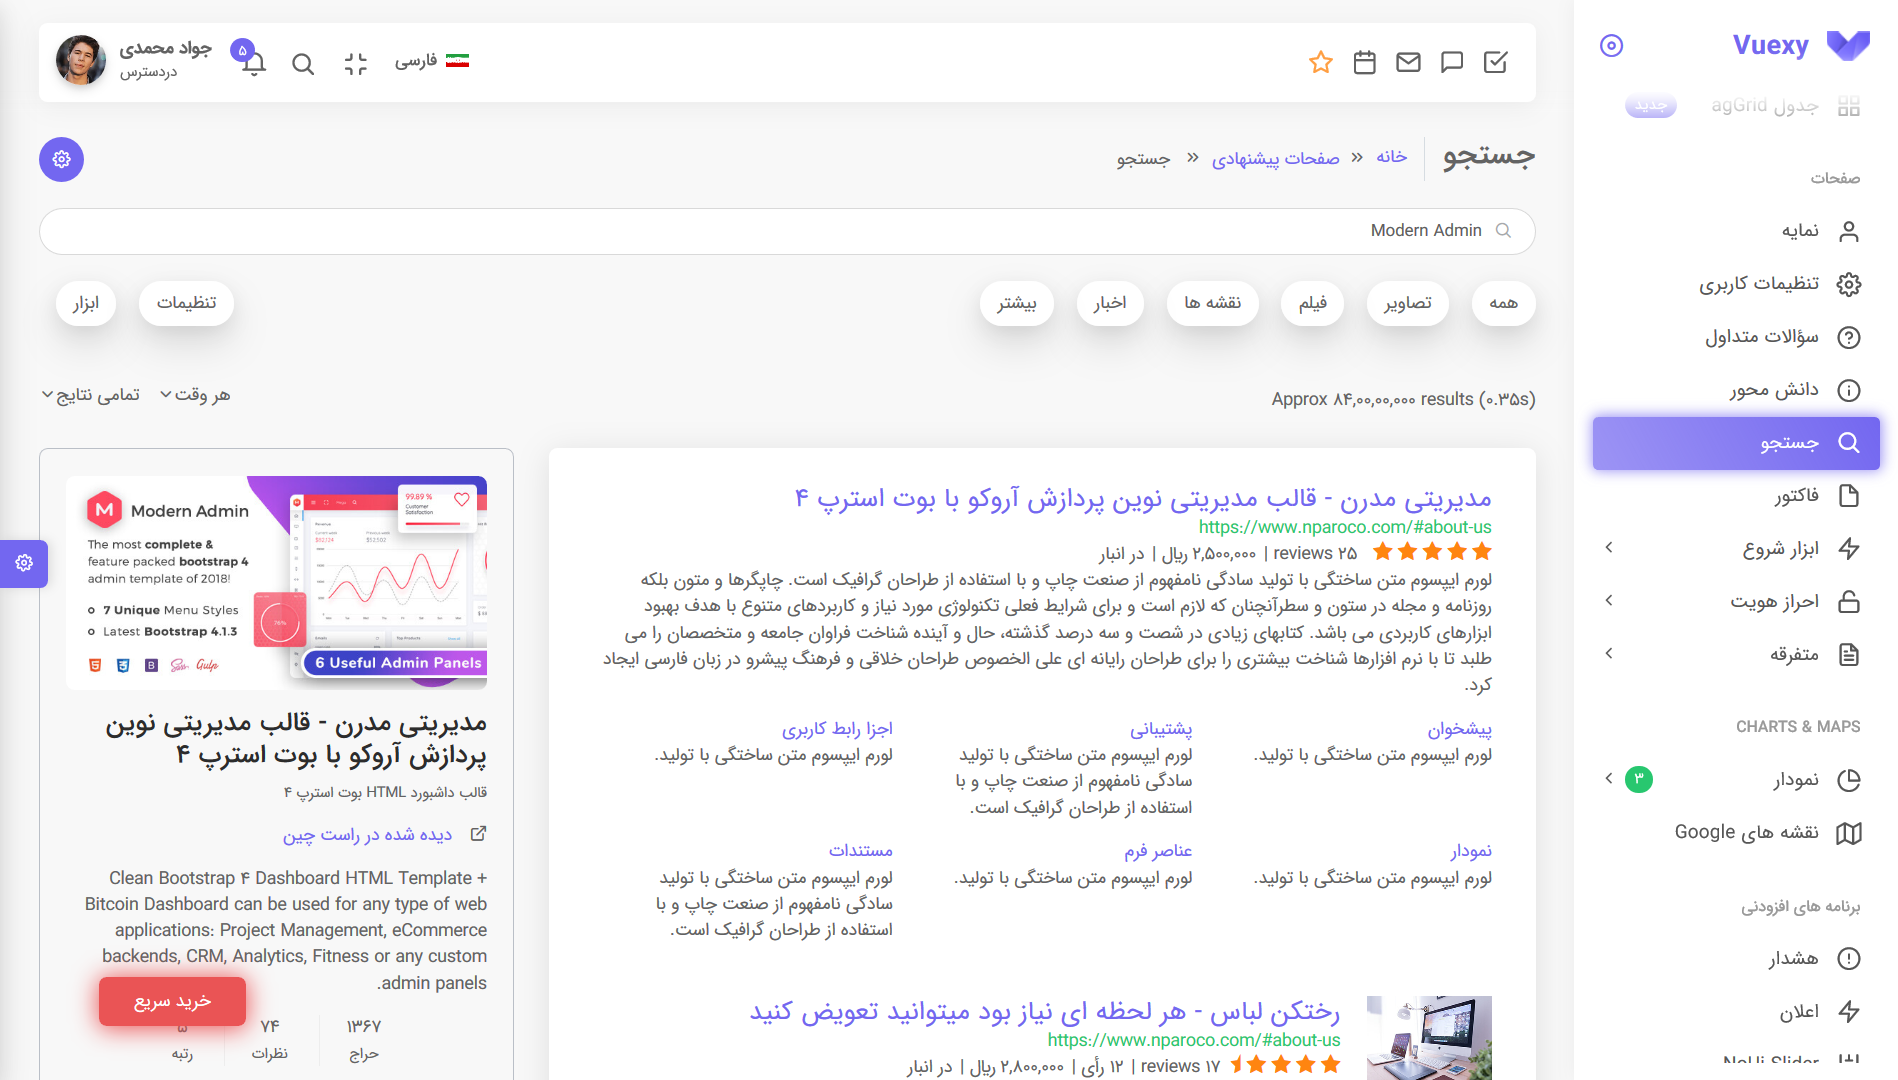The height and width of the screenshot is (1080, 1898).
Task: Open notifications bell icon
Action: (254, 64)
